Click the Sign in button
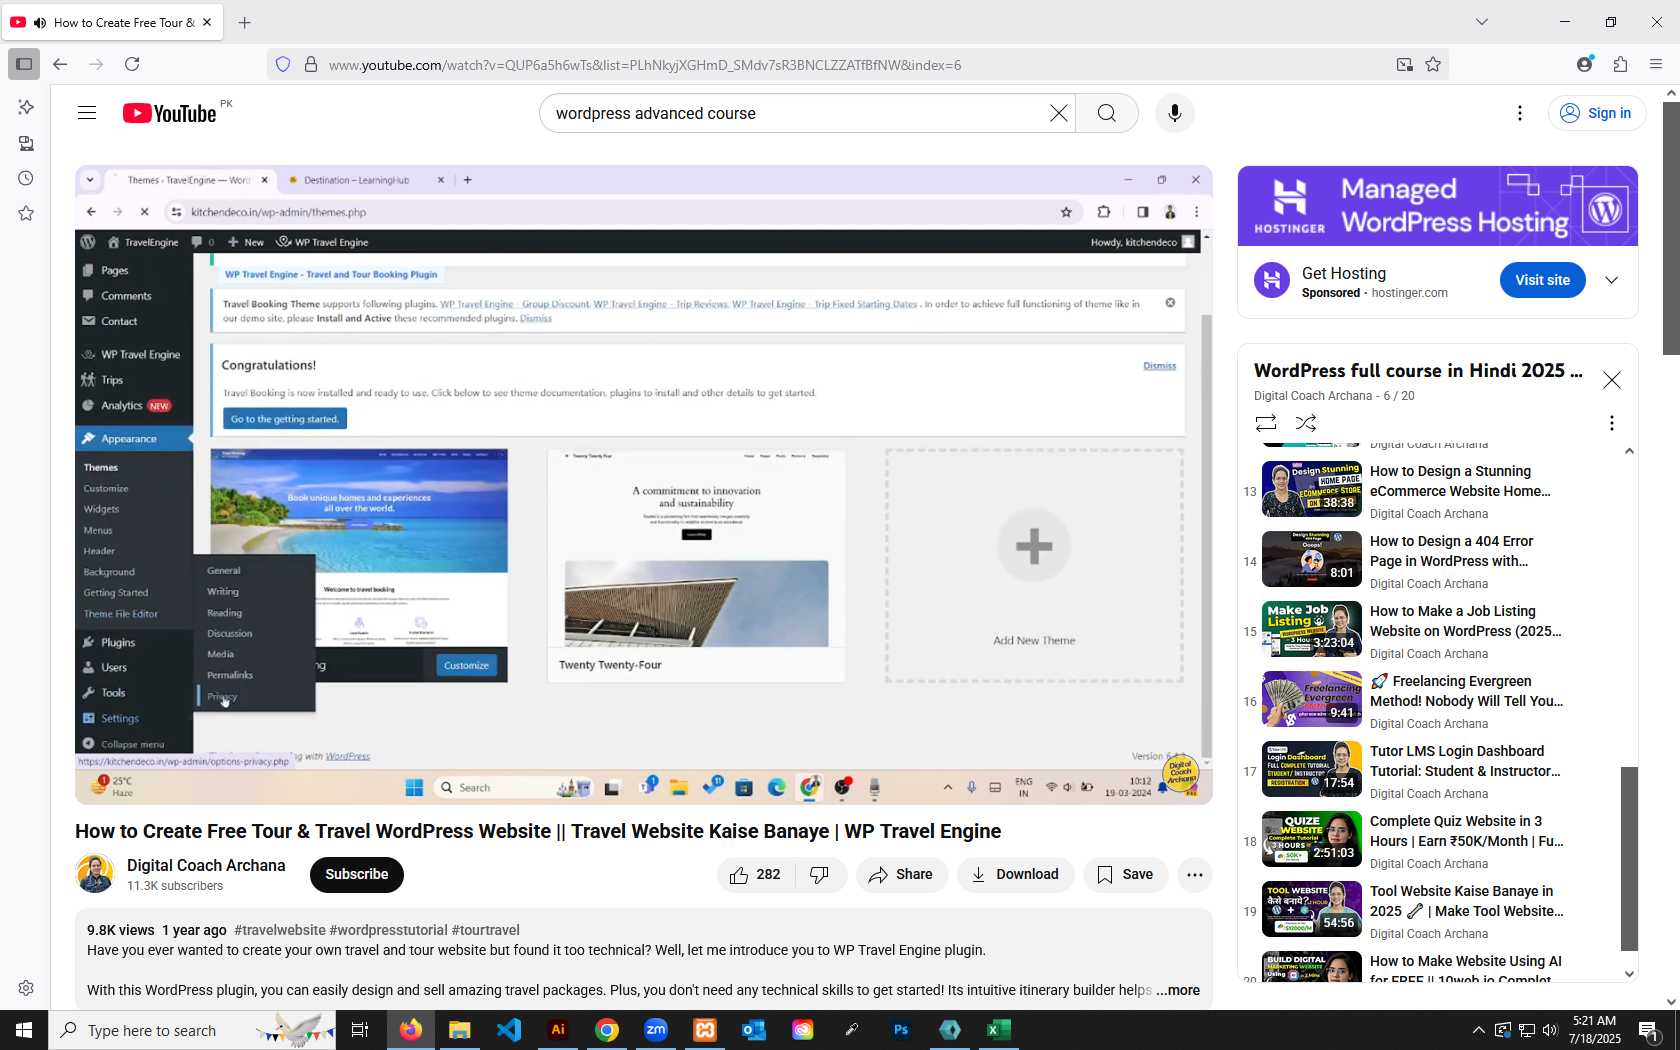This screenshot has height=1050, width=1680. click(x=1597, y=113)
